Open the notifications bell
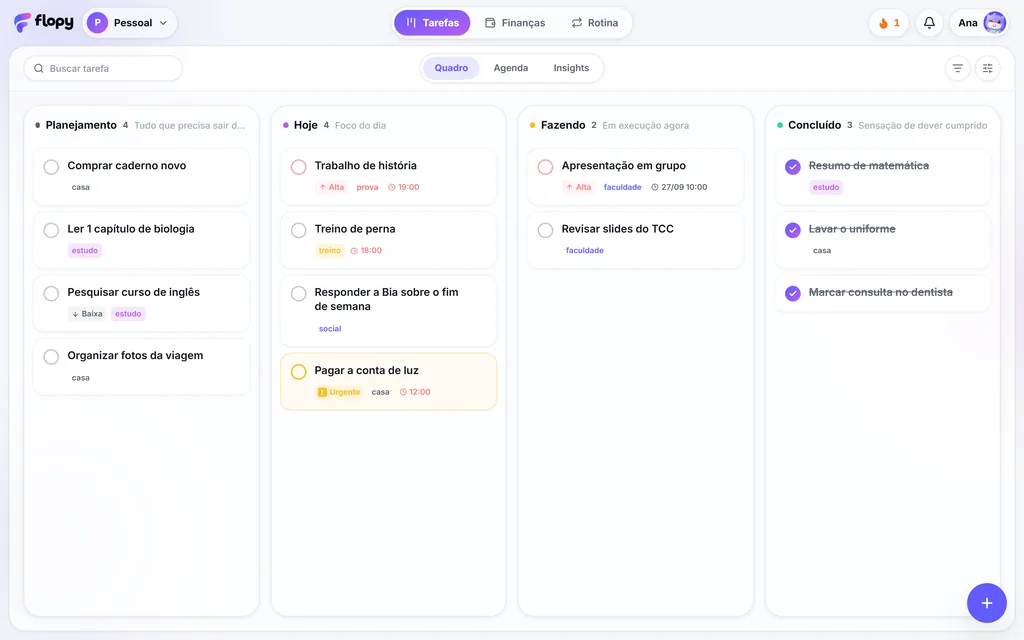The height and width of the screenshot is (640, 1024). point(929,23)
